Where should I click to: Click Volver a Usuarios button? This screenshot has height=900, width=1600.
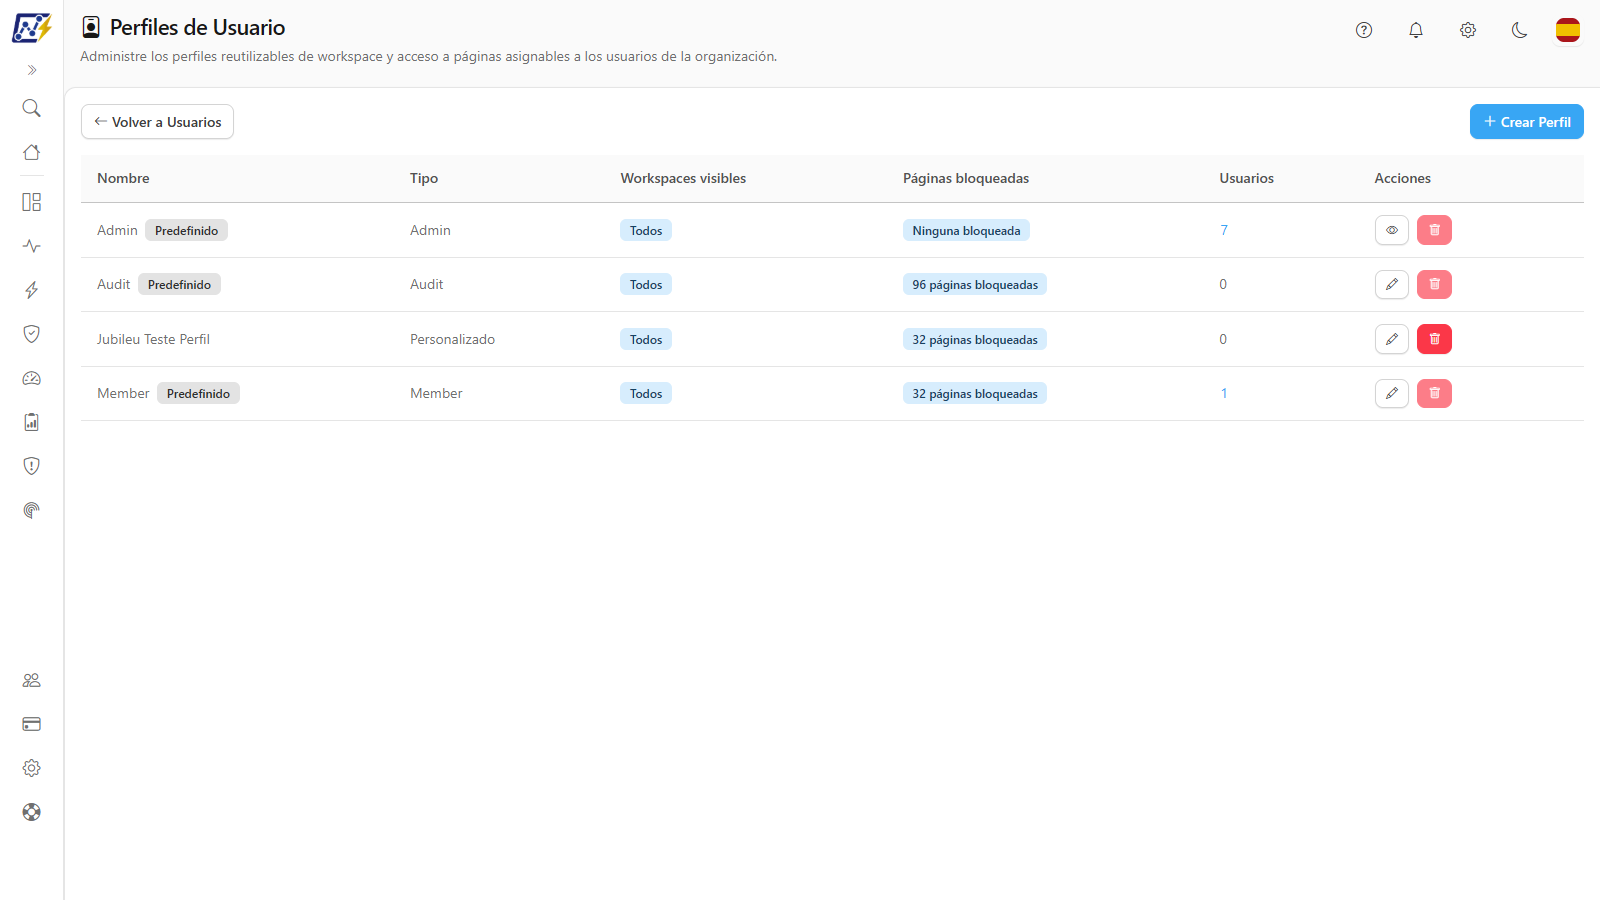click(157, 122)
